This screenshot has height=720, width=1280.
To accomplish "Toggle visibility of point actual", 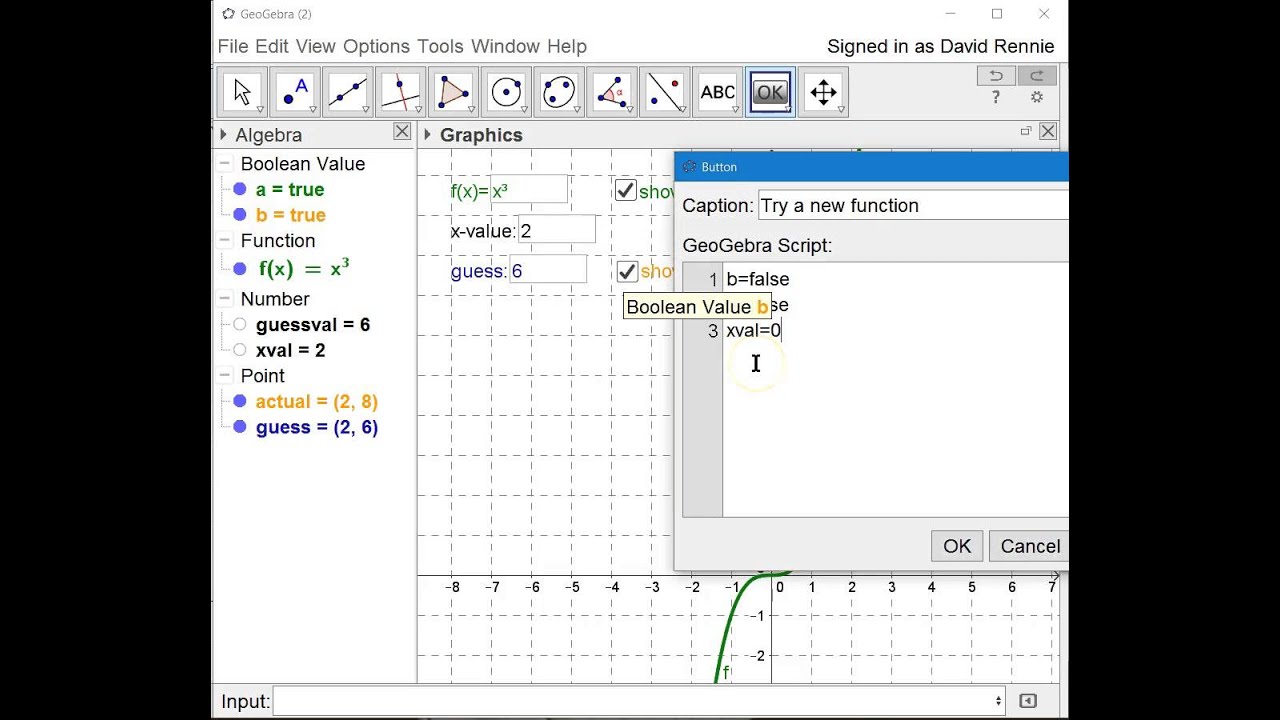I will click(240, 402).
